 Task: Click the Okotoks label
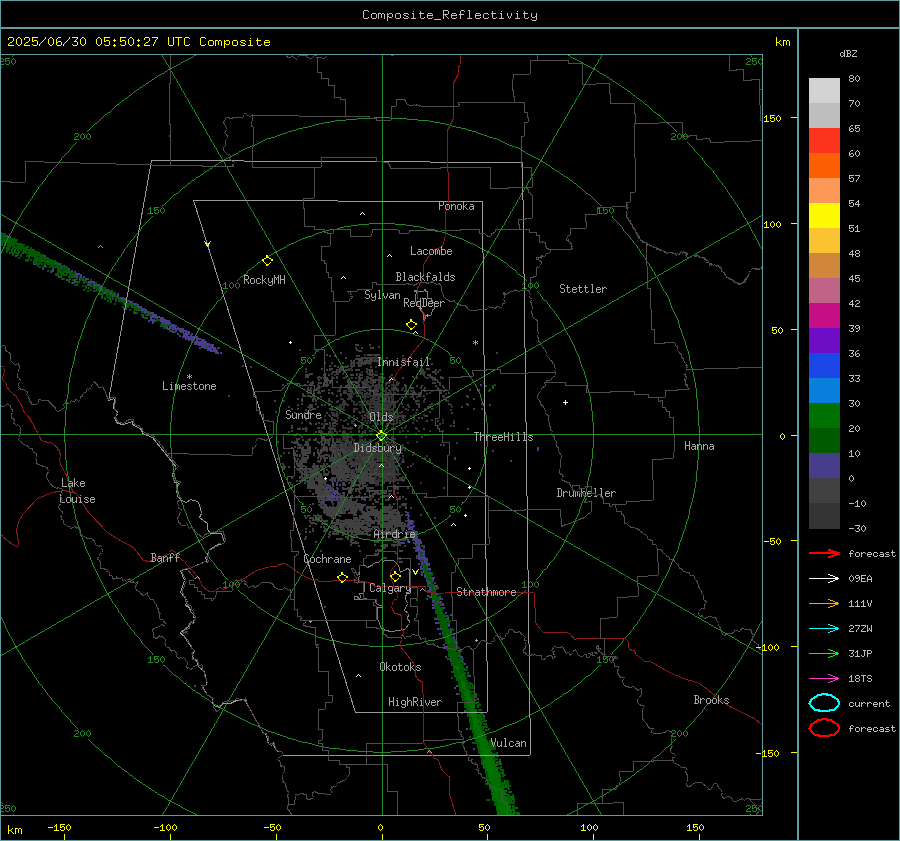pos(400,667)
